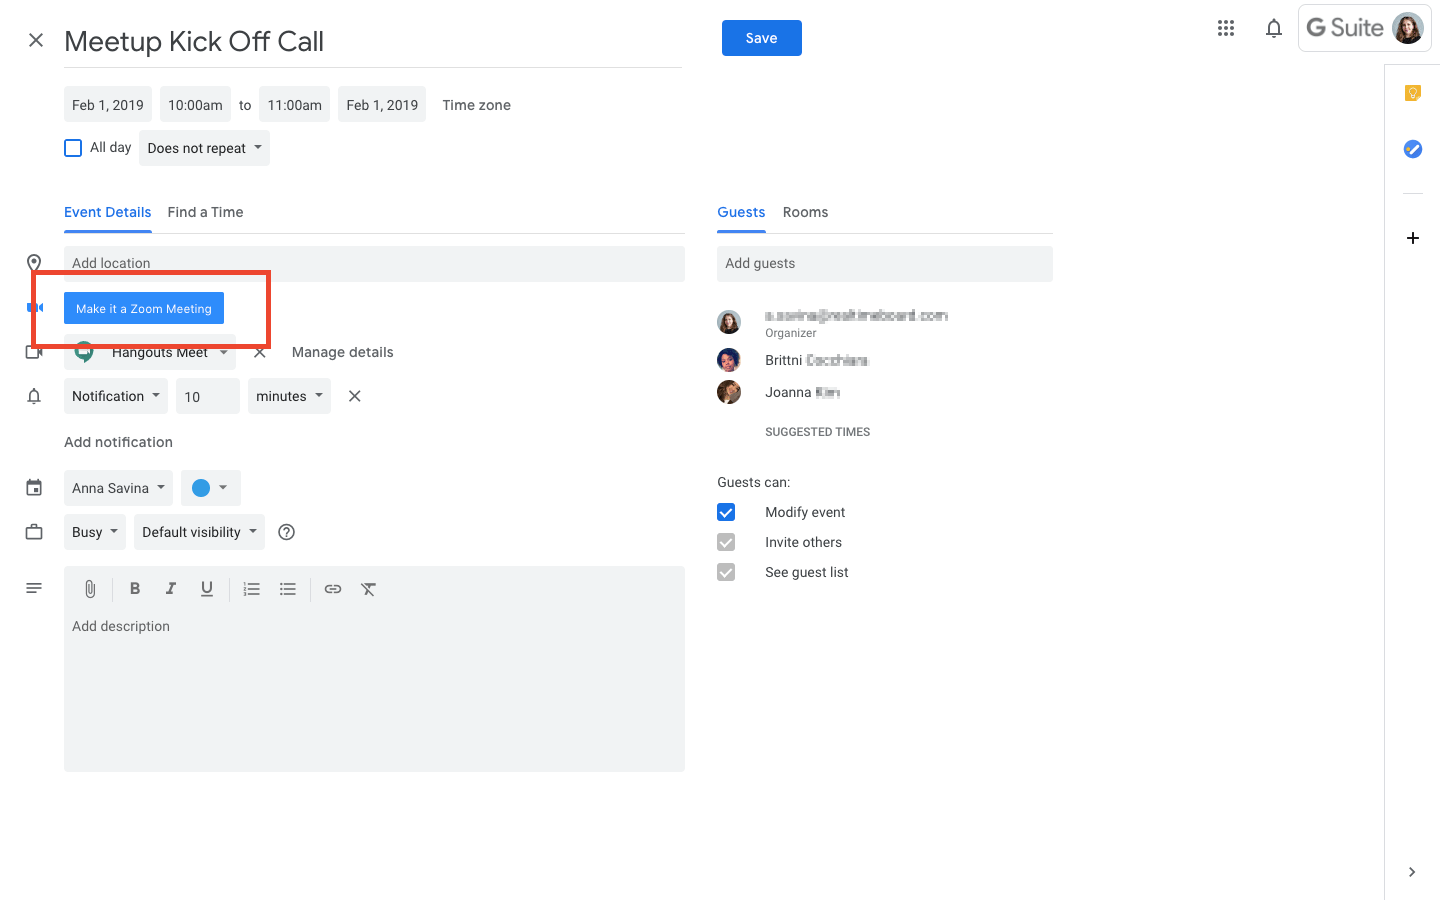
Task: Click the Save button
Action: [x=762, y=38]
